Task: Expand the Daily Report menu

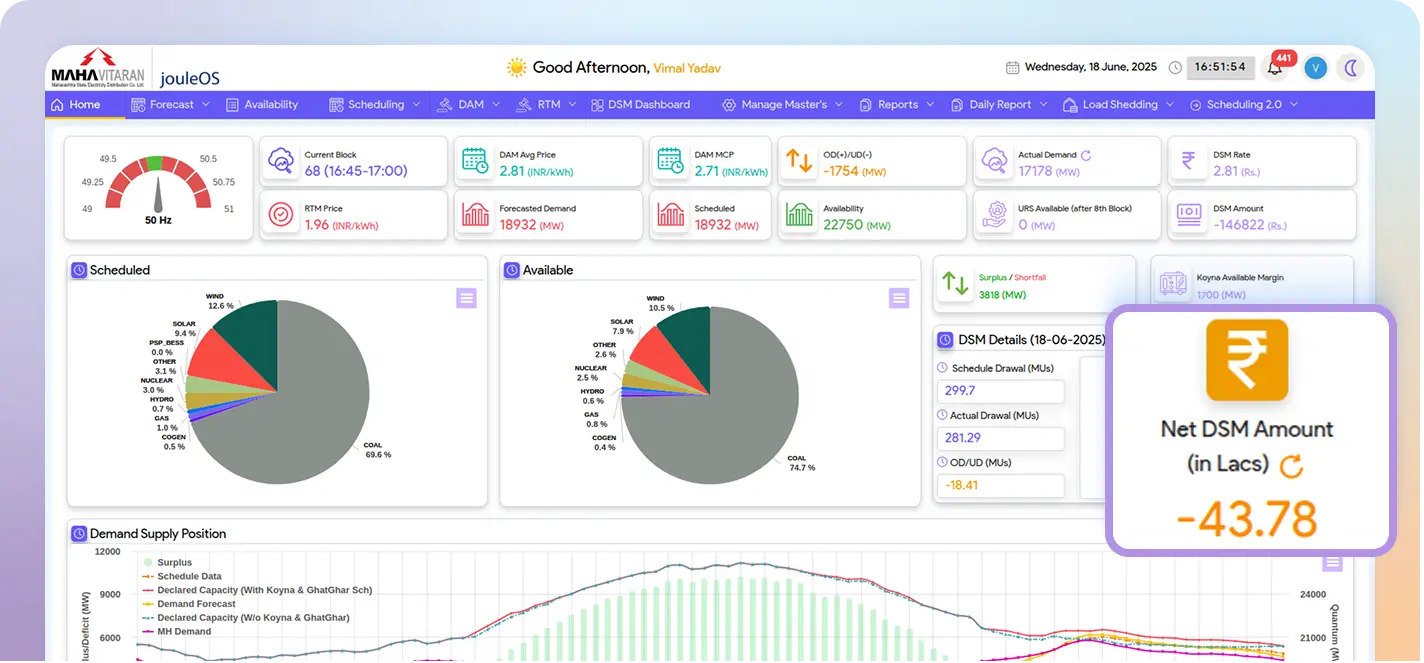Action: click(x=998, y=104)
